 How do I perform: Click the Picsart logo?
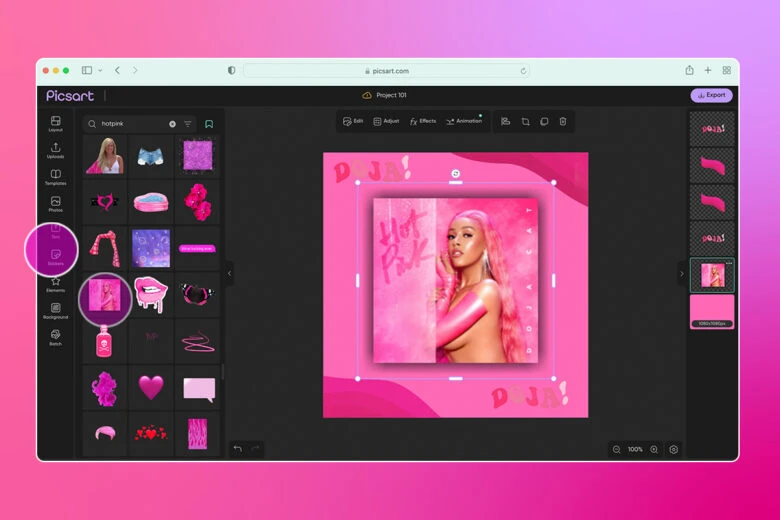point(70,96)
